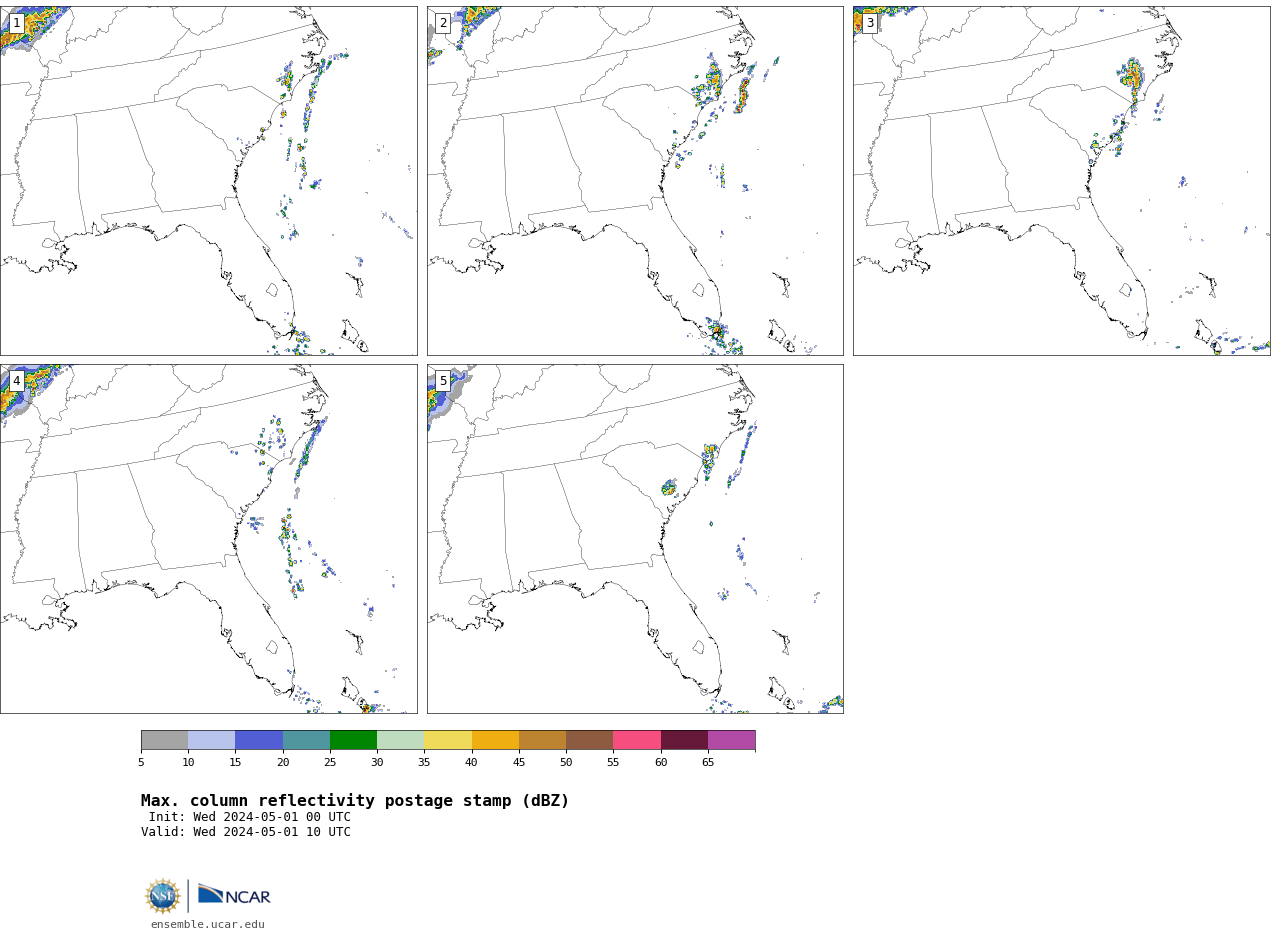Open ensemble member 4 reflectivity map
1280x936 pixels.
[x=208, y=539]
